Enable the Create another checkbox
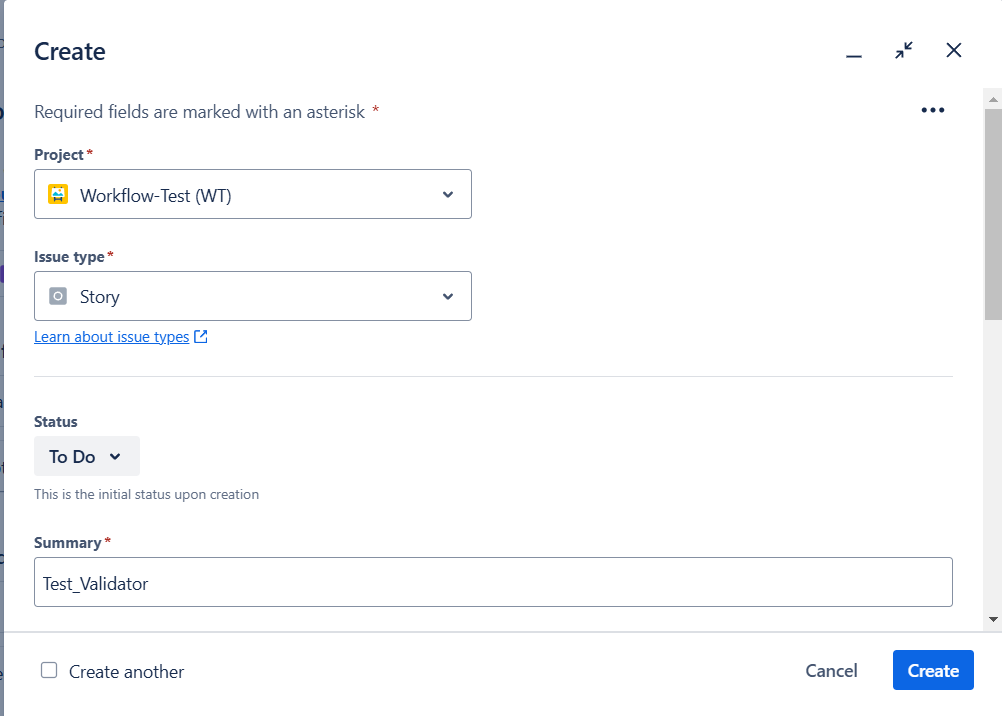This screenshot has width=1002, height=716. 49,671
